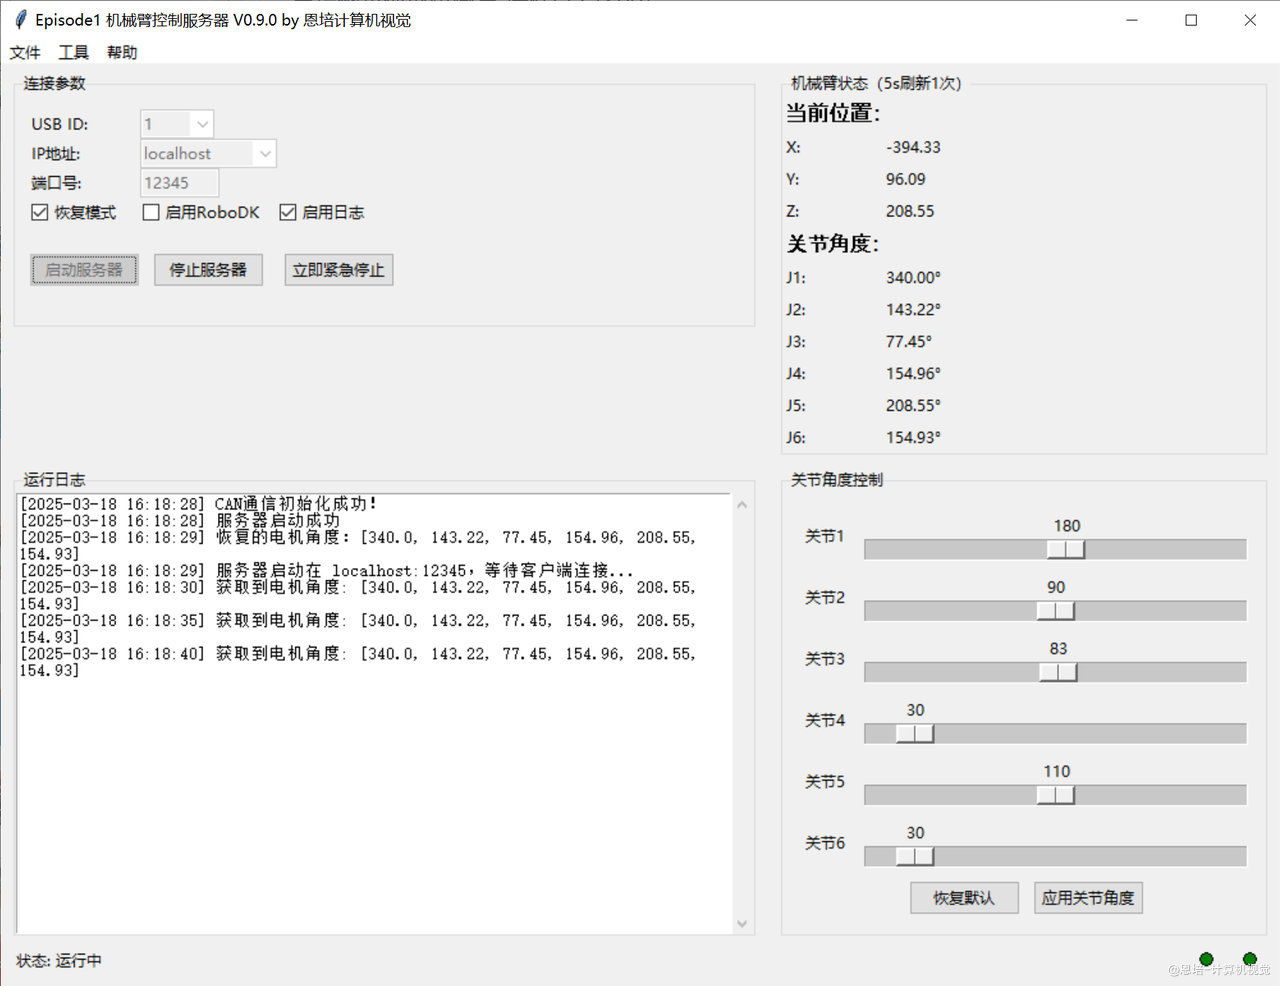This screenshot has height=986, width=1280.
Task: Click the 恢复默认 button
Action: 964,898
